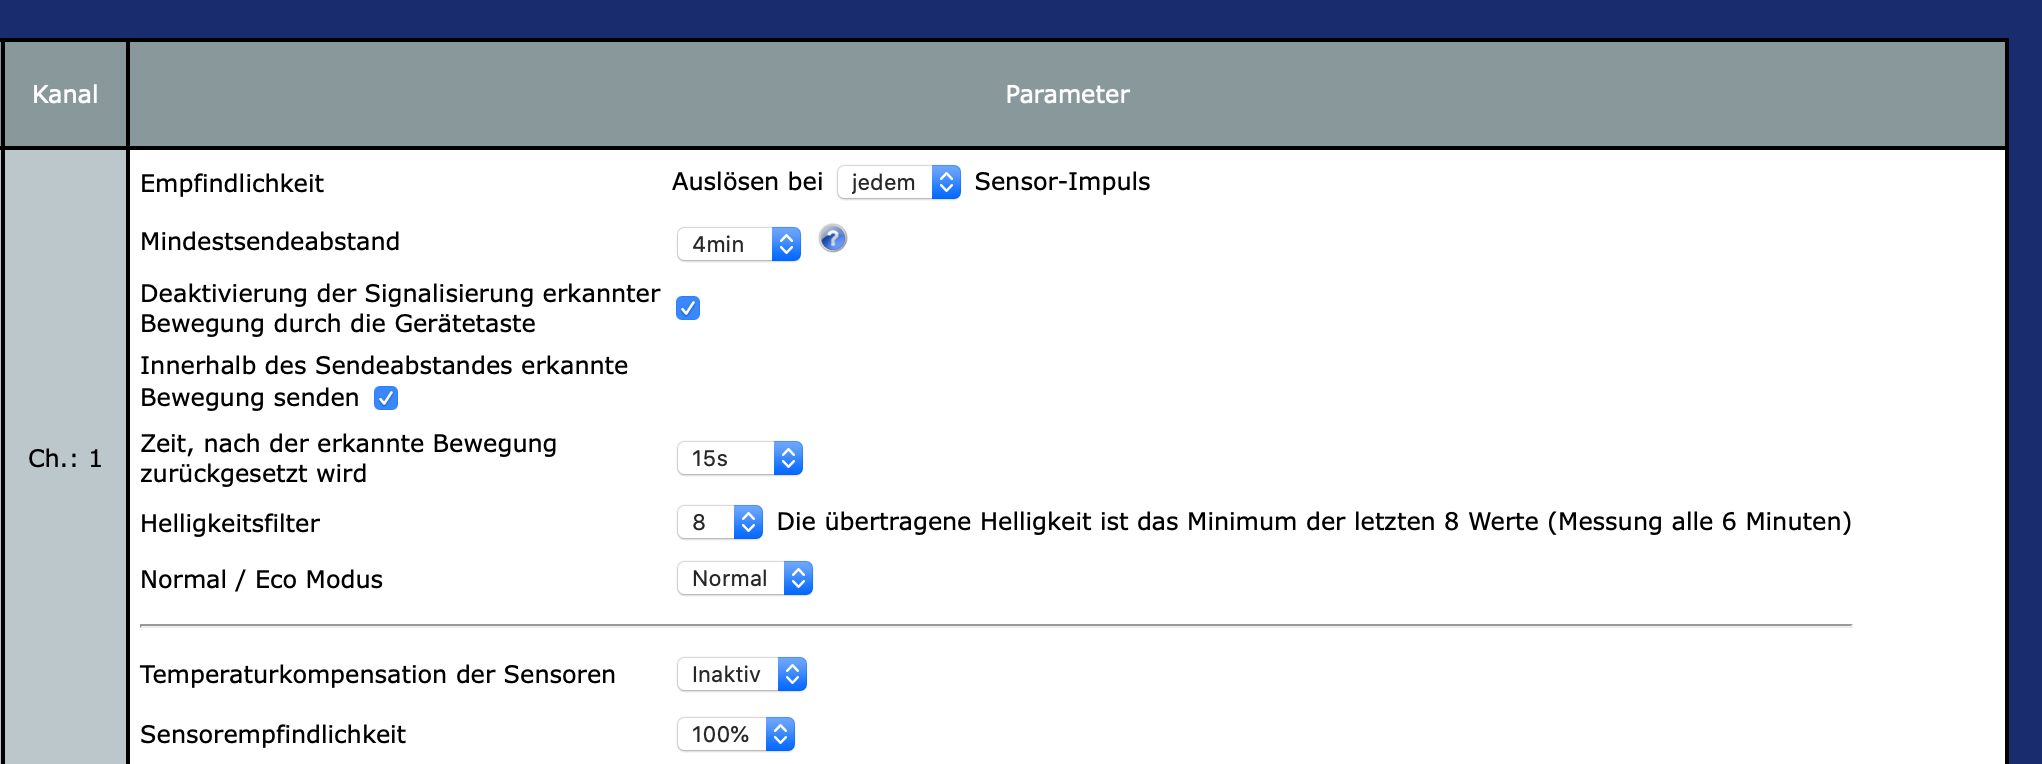The height and width of the screenshot is (764, 2042).
Task: Expand the Mindestsendeabstand '4min' dropdown
Action: tap(739, 244)
